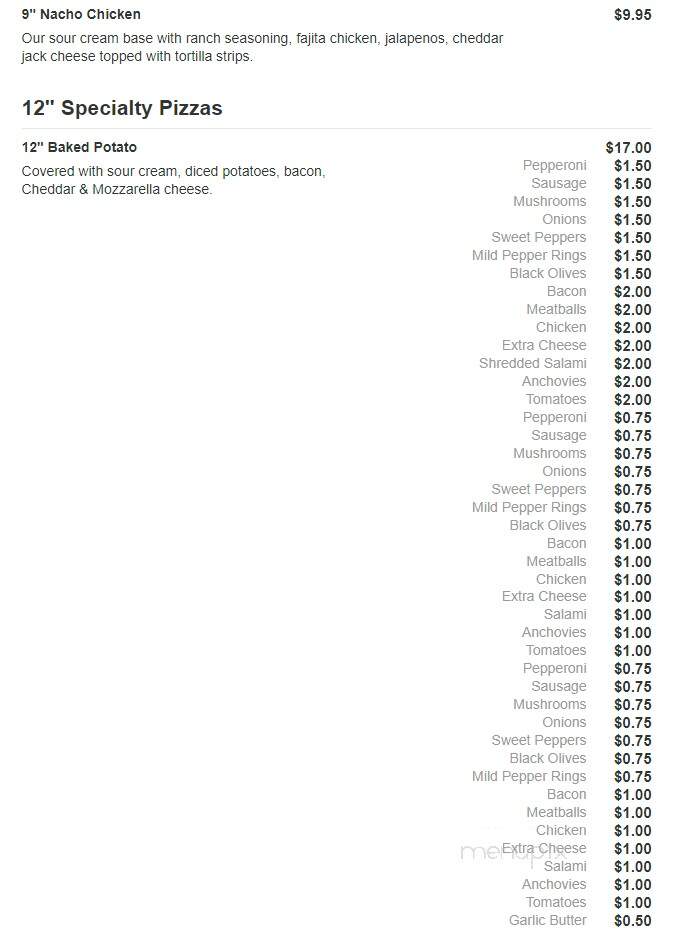
Task: Click the menupix watermark logo
Action: (514, 852)
